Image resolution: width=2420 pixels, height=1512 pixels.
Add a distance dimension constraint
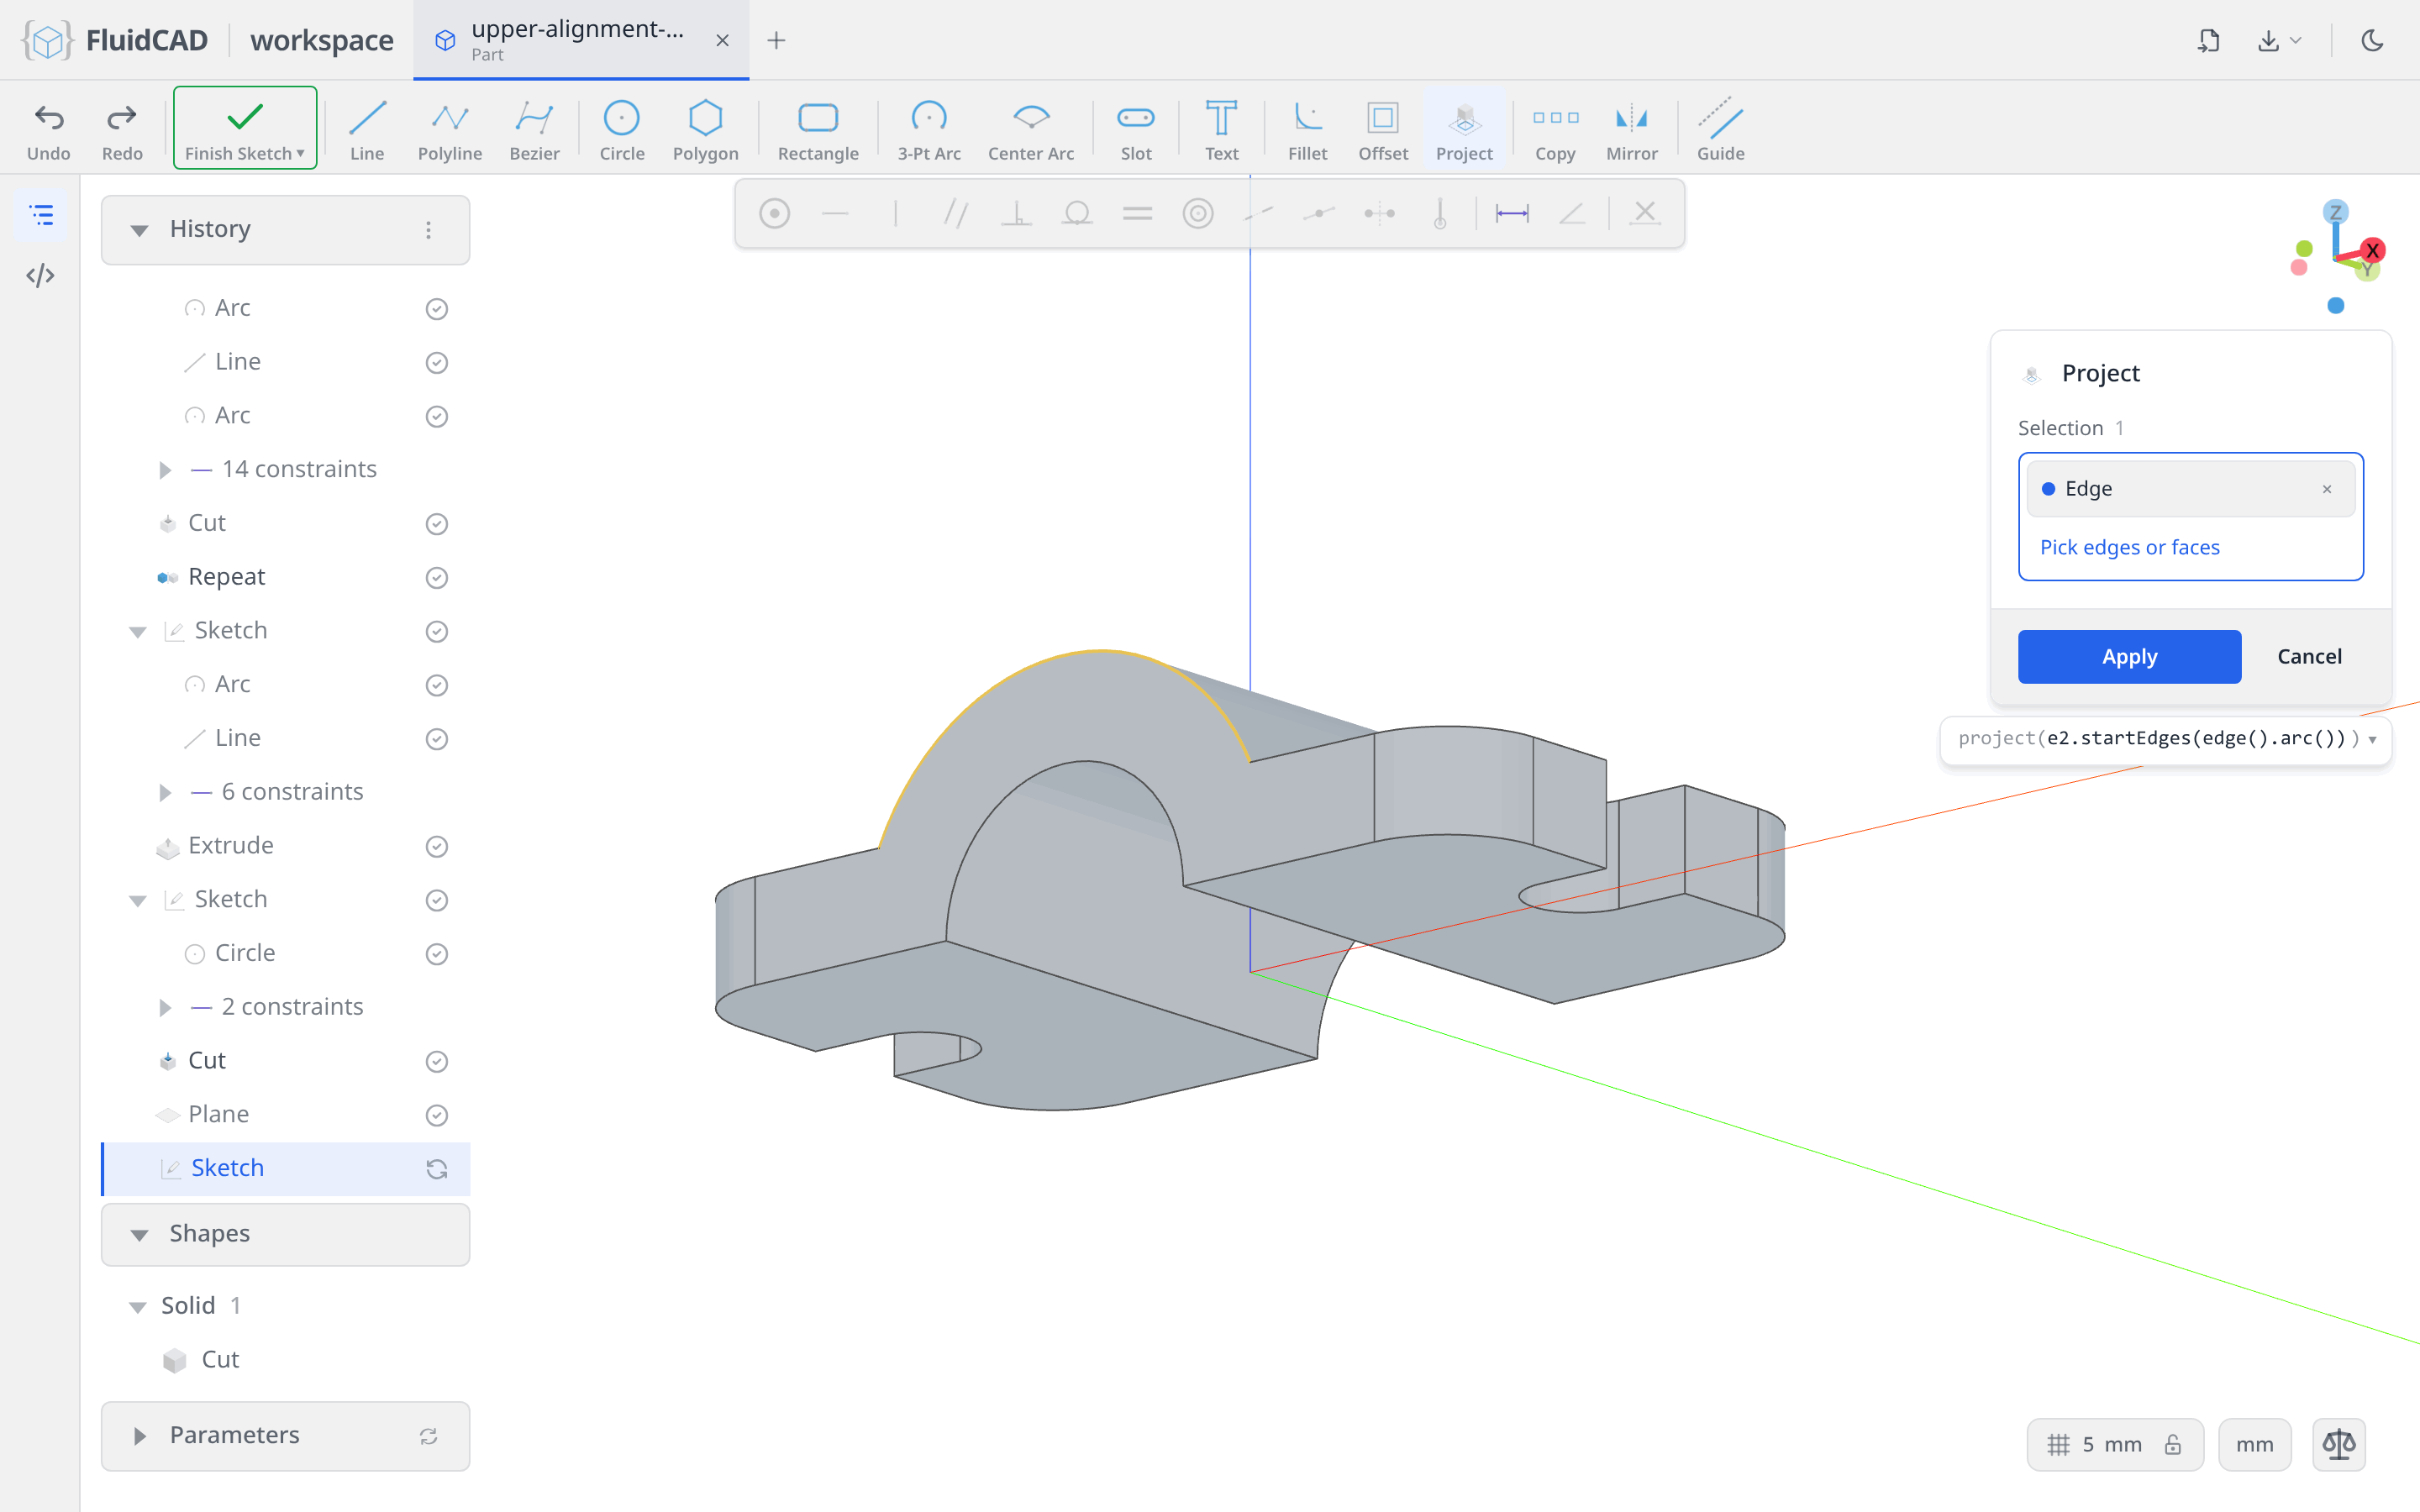(1511, 213)
